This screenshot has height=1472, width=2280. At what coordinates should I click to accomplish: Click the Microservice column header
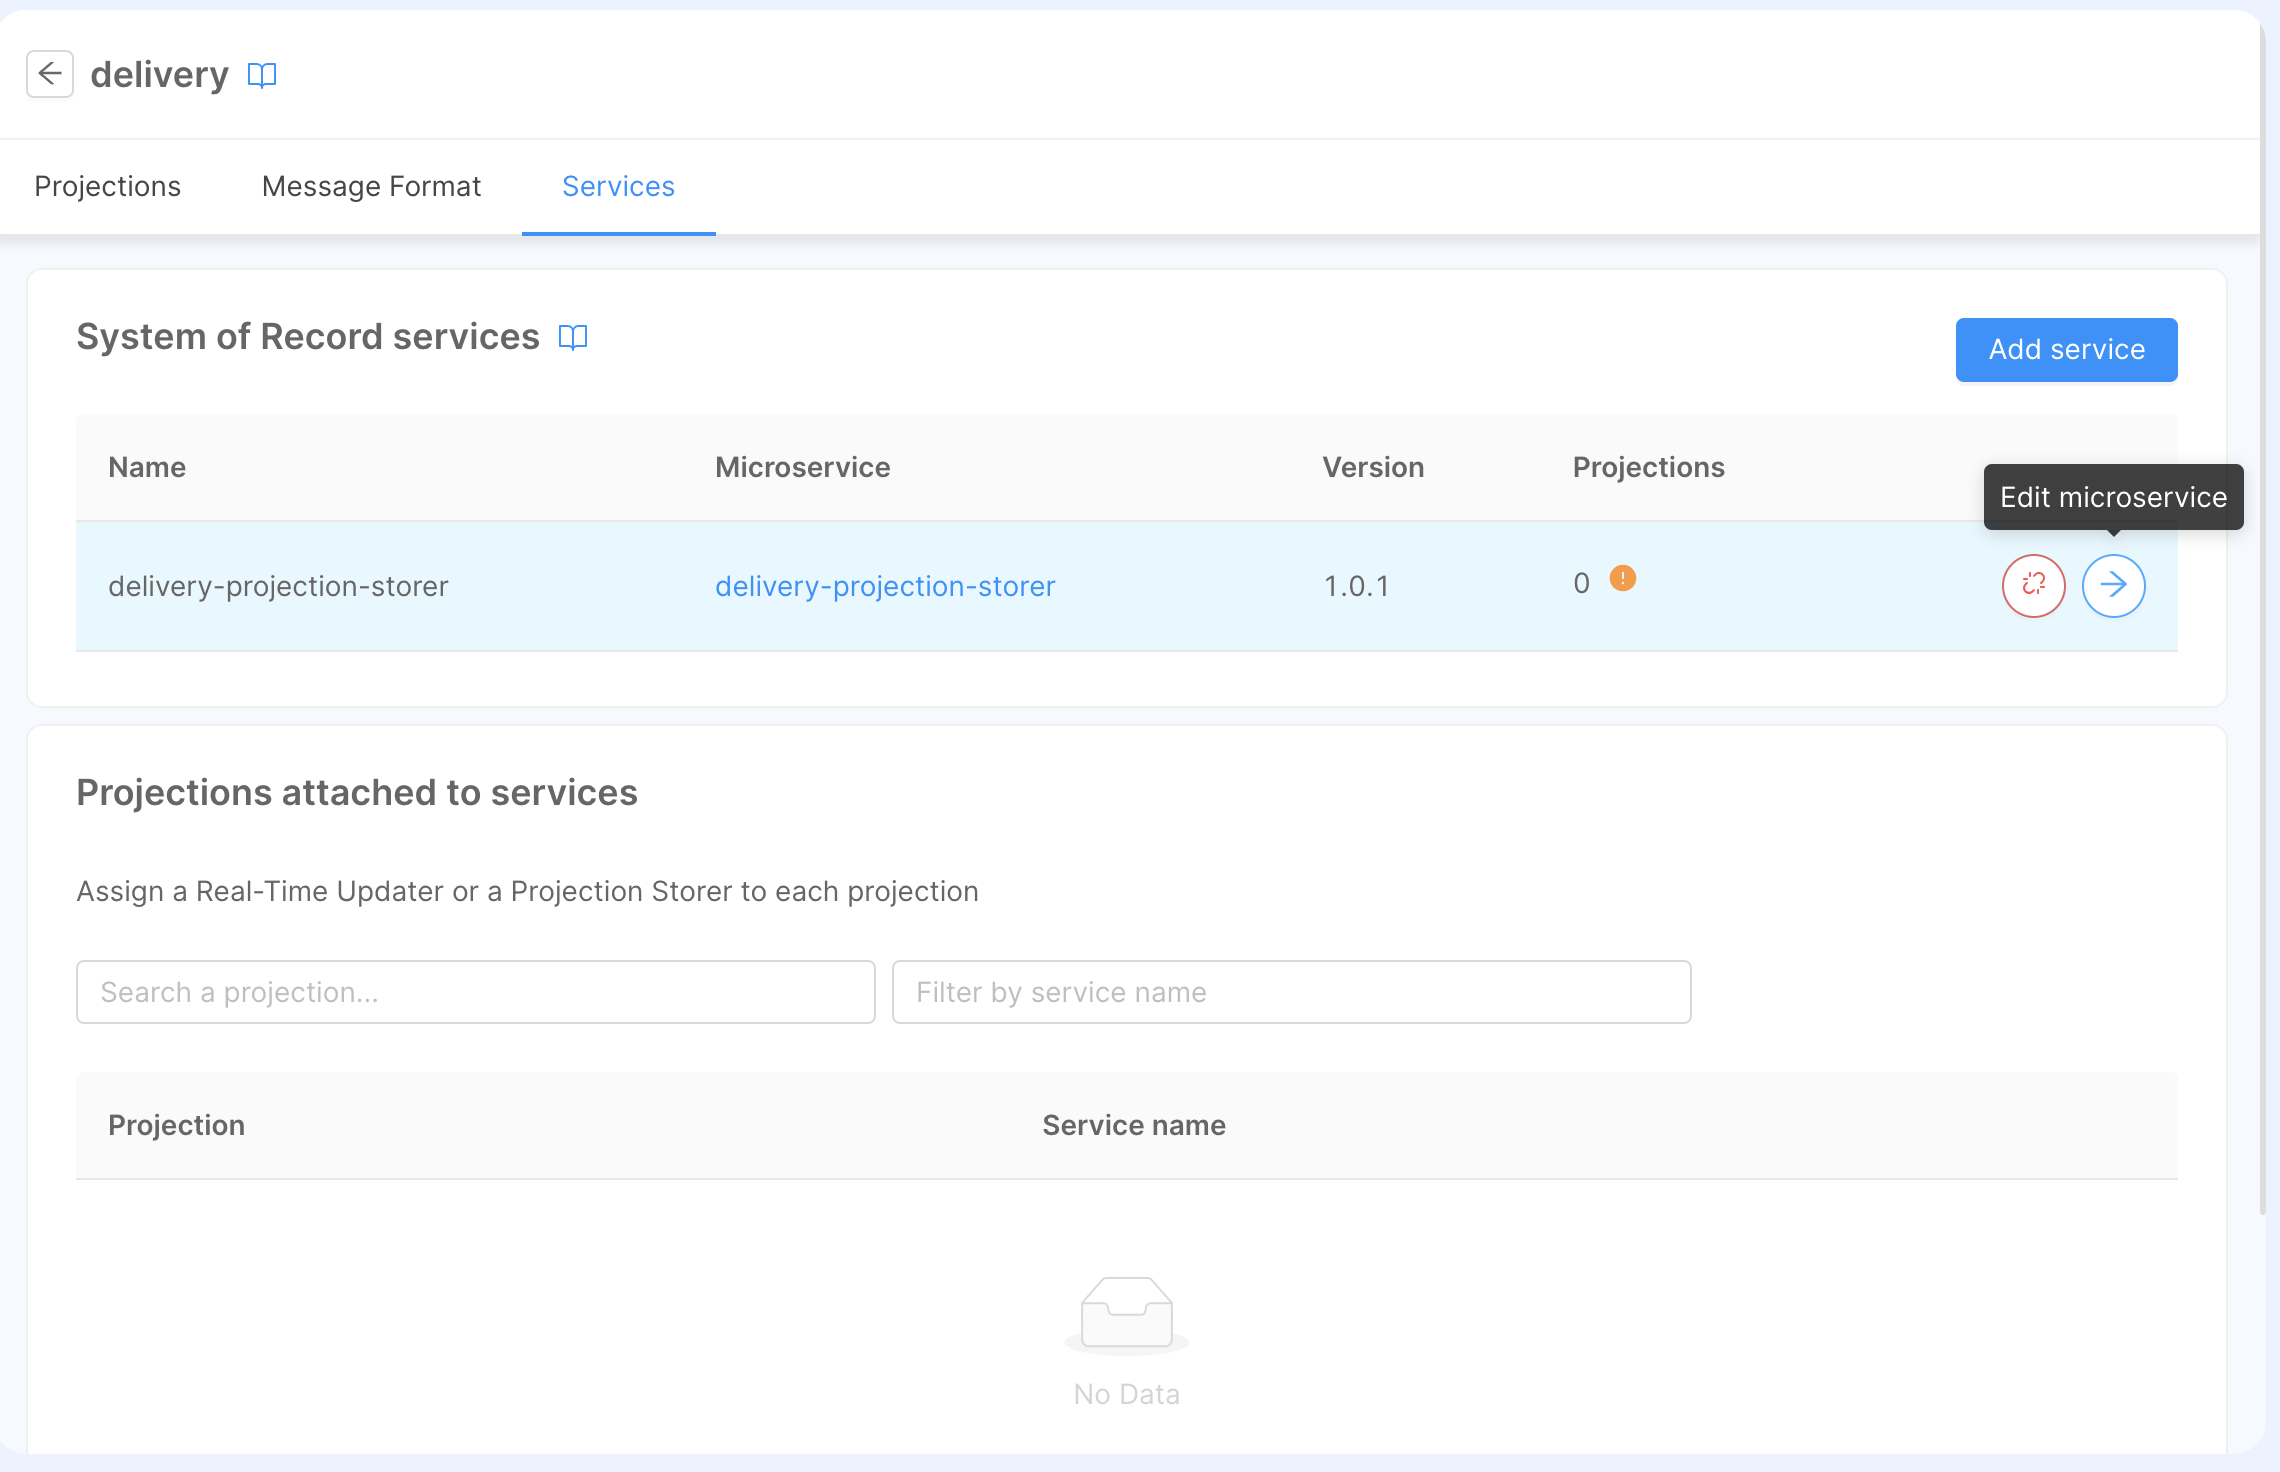(x=802, y=467)
